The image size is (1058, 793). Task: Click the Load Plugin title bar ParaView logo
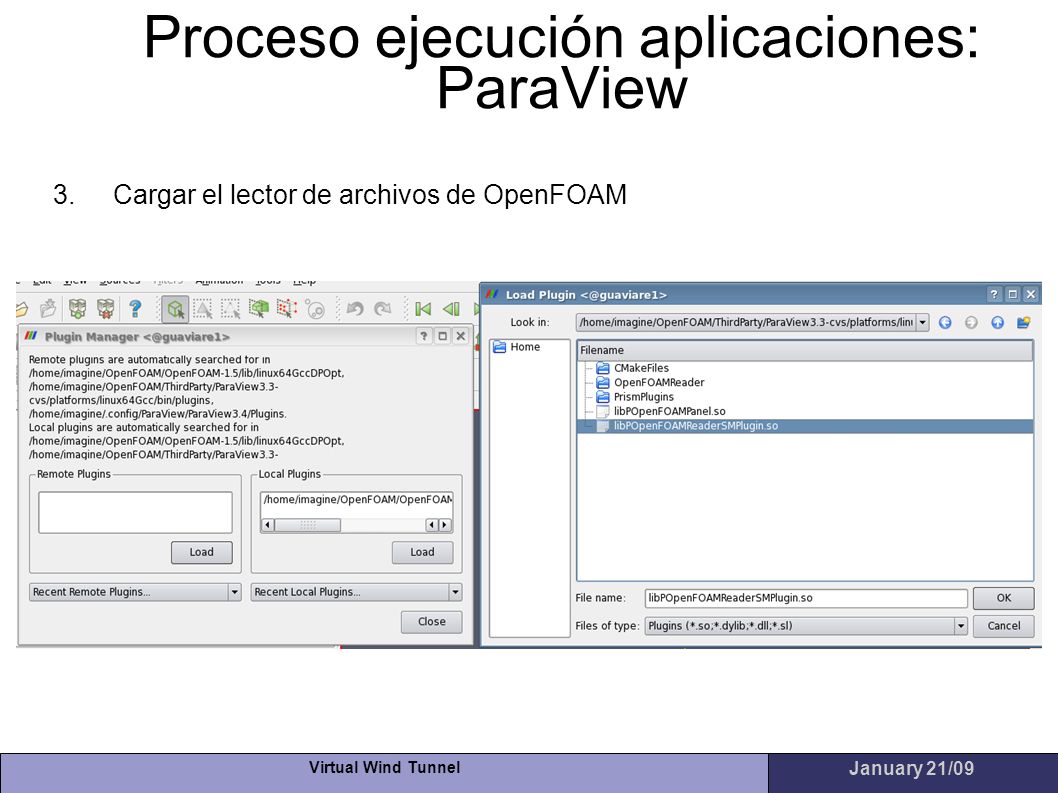(x=493, y=294)
